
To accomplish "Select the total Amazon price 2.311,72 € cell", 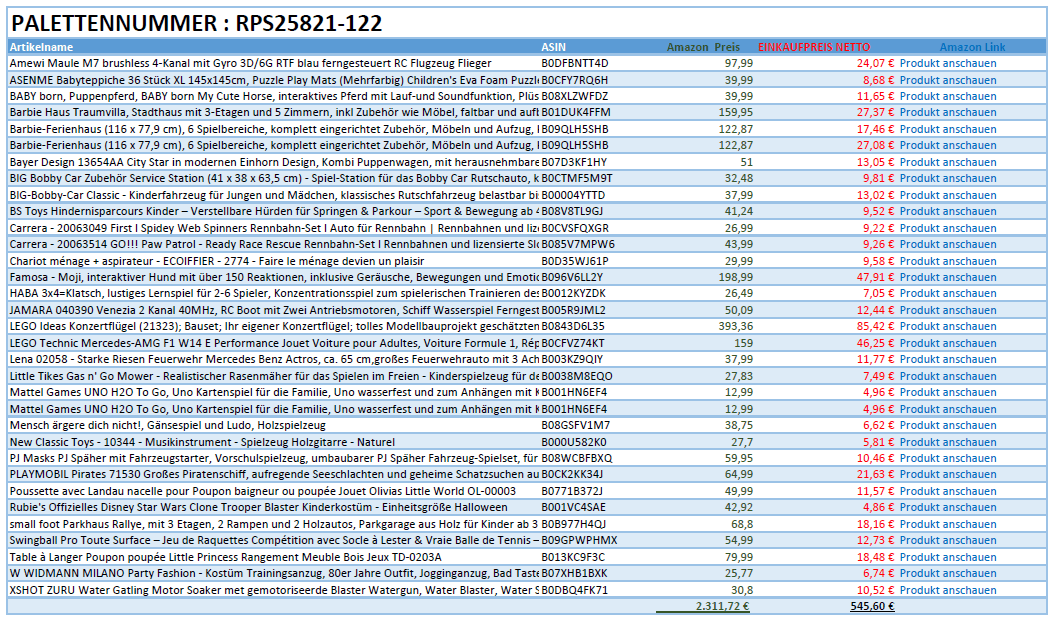I will tap(722, 606).
